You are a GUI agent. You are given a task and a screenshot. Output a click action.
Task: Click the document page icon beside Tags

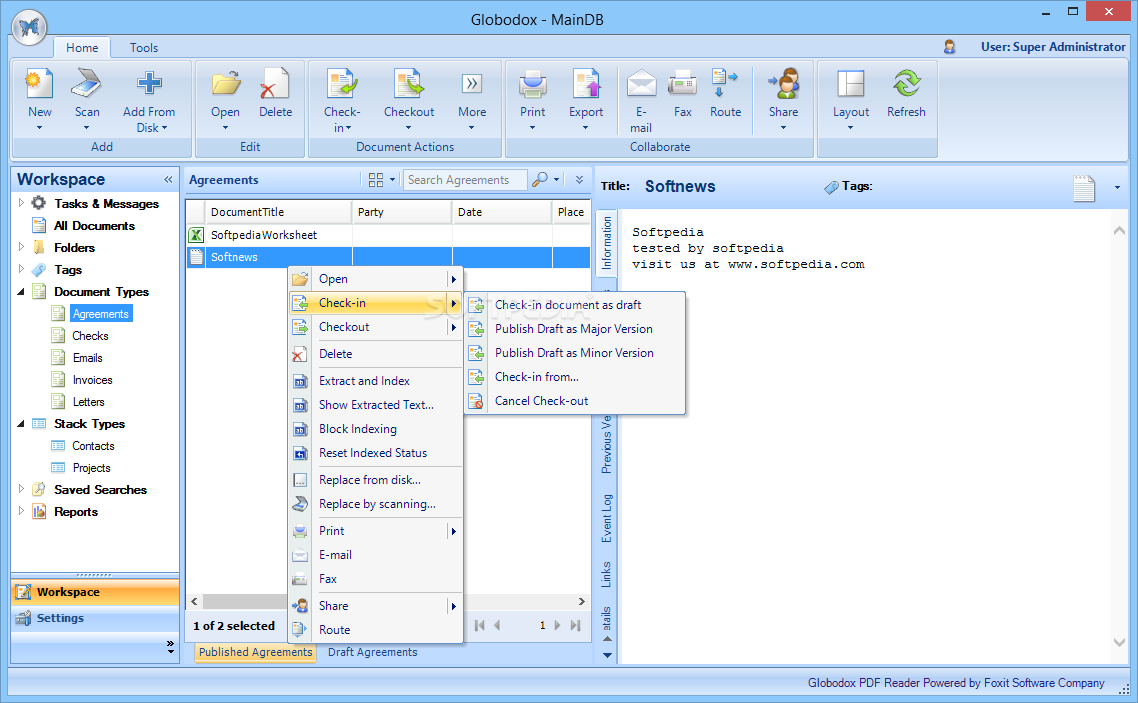pyautogui.click(x=1084, y=188)
